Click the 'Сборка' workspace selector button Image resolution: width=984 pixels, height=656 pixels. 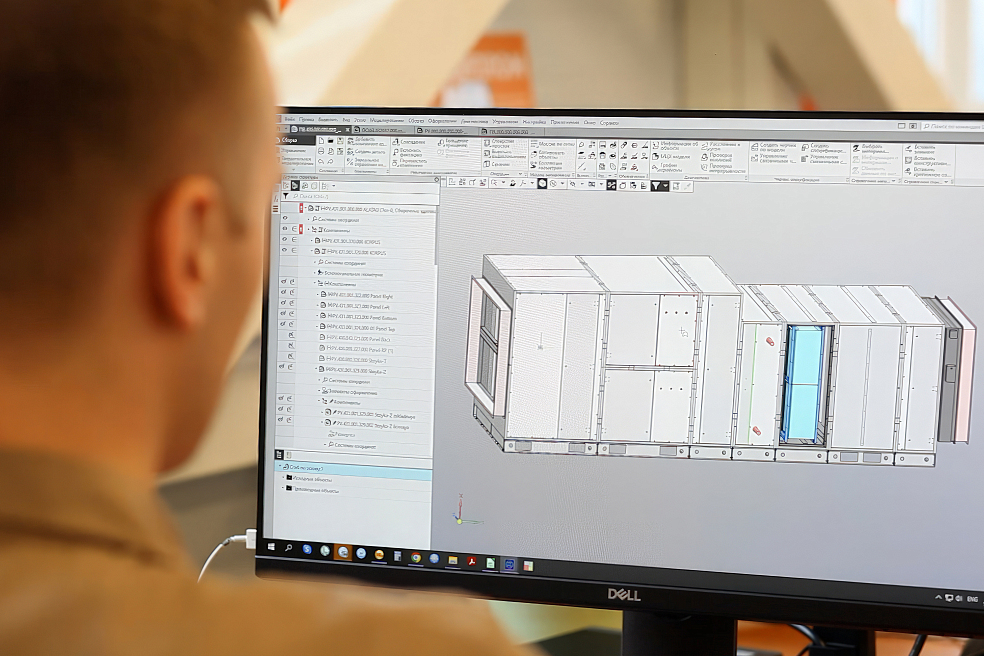(296, 140)
